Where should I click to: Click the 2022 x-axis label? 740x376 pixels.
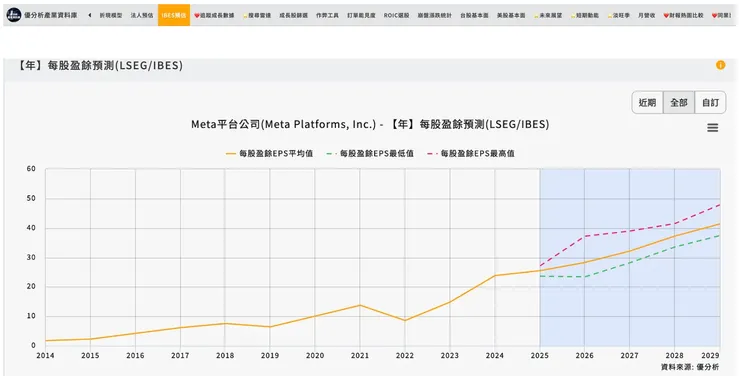pyautogui.click(x=405, y=355)
